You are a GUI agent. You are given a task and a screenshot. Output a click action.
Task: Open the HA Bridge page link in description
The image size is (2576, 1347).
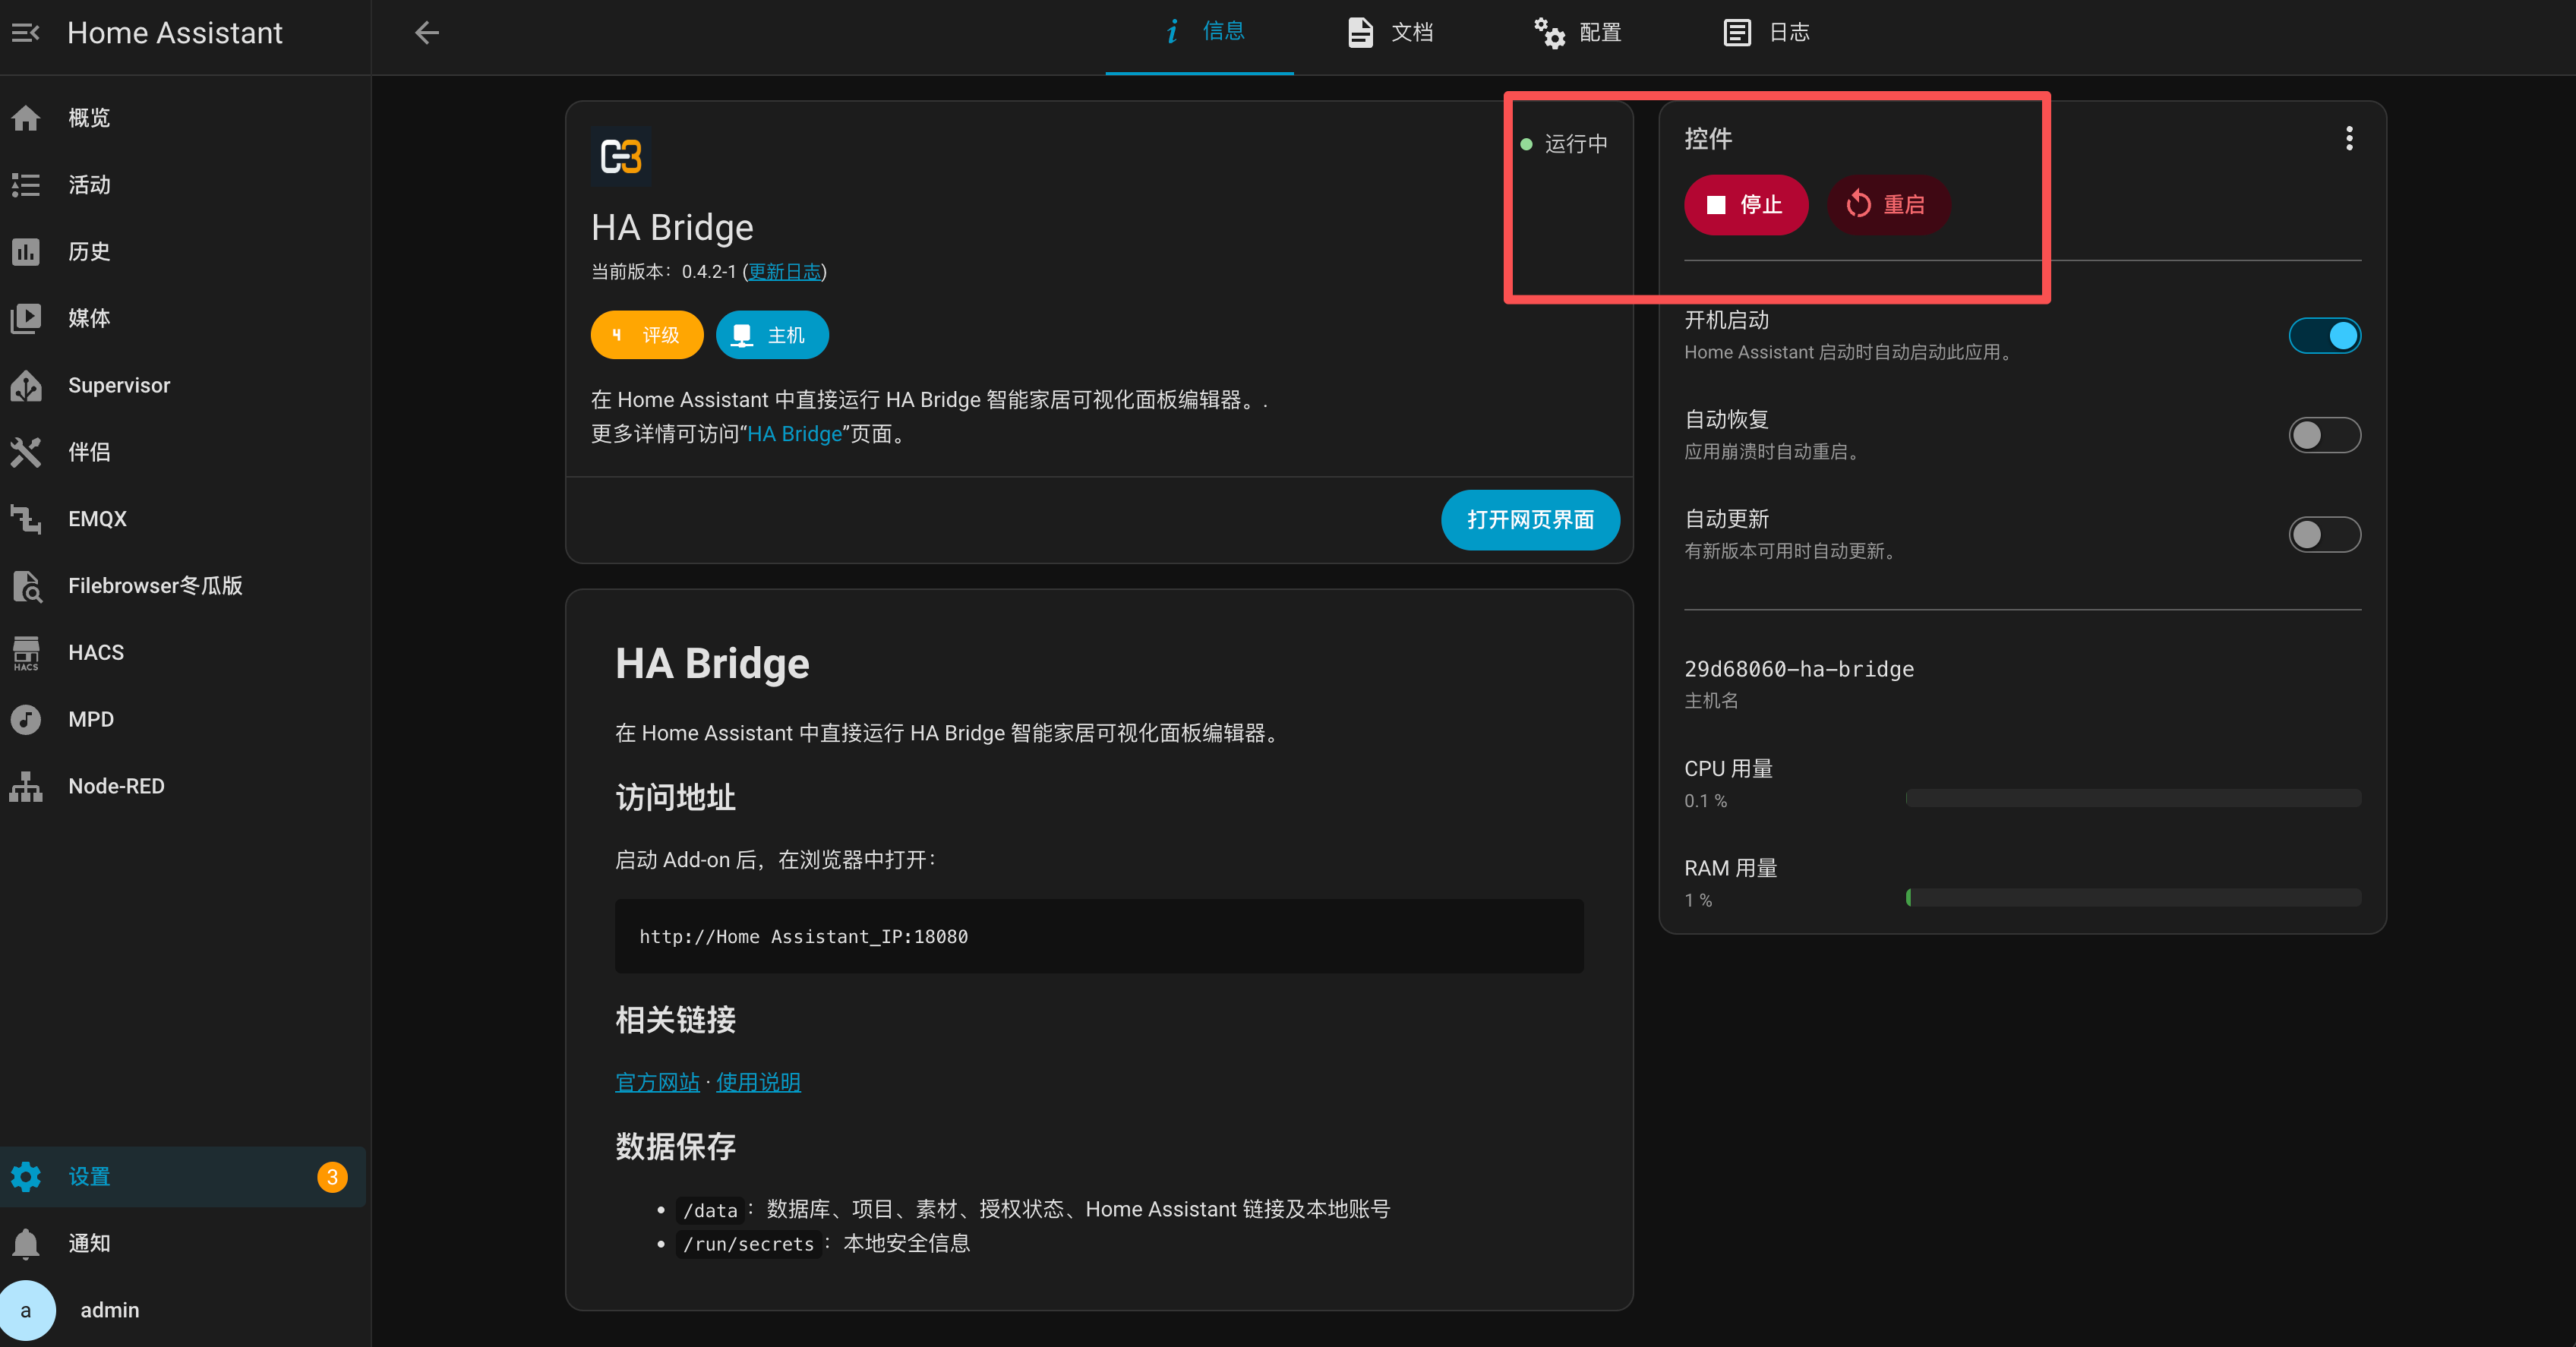[x=795, y=434]
